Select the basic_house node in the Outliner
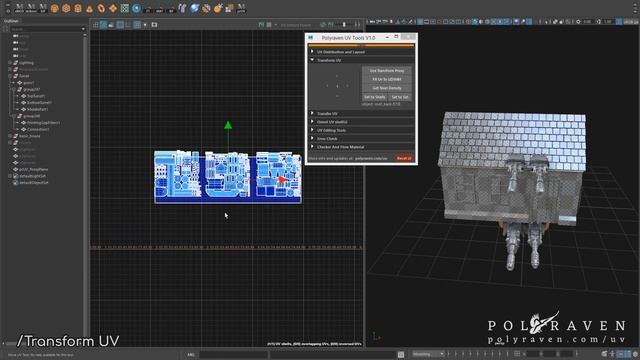The image size is (640, 360). [x=29, y=136]
